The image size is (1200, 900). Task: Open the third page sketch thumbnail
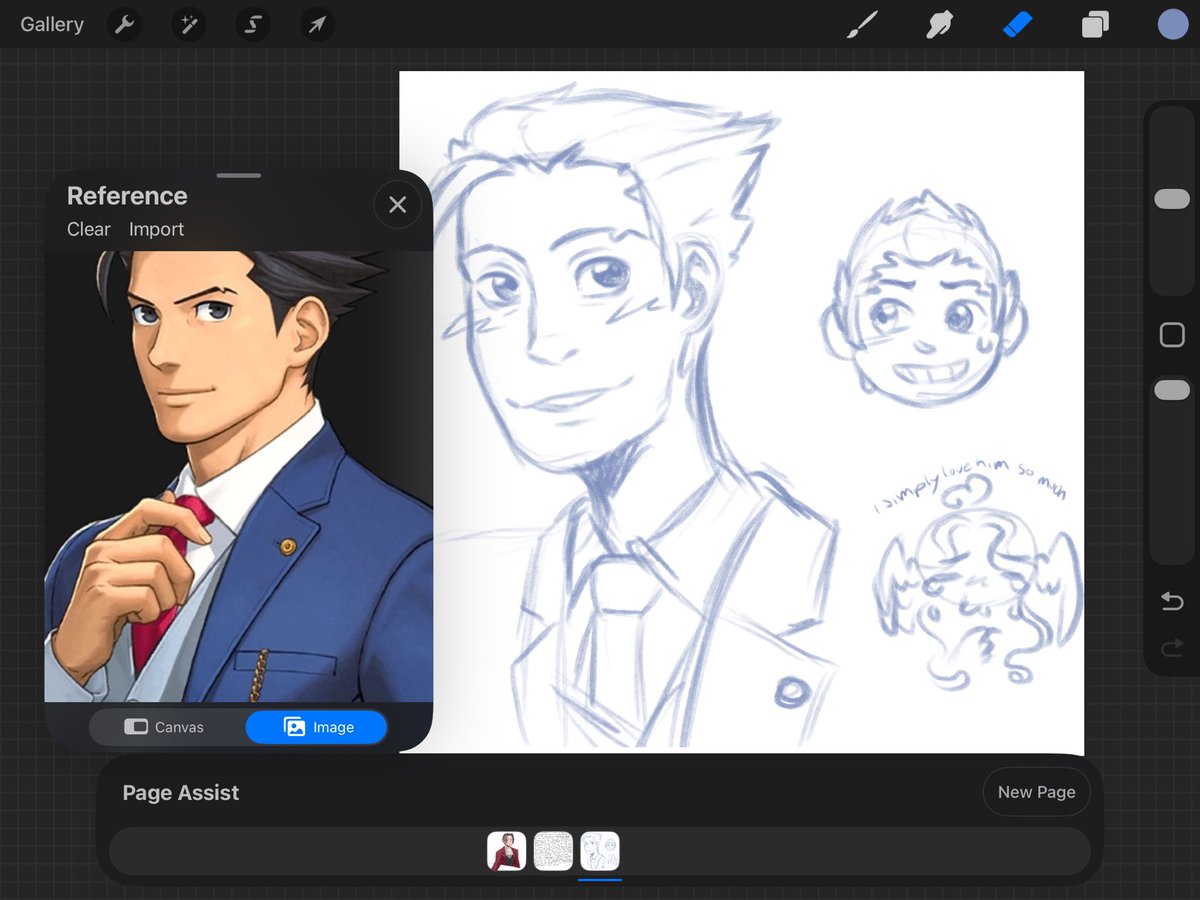[600, 851]
